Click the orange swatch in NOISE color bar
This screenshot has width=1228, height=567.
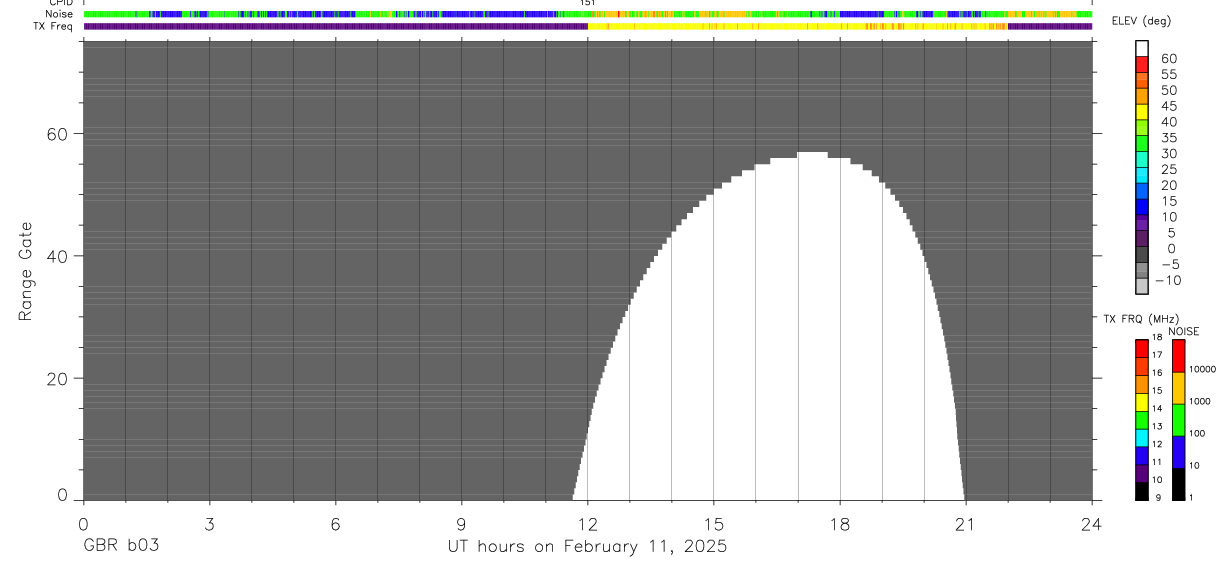tap(1178, 388)
